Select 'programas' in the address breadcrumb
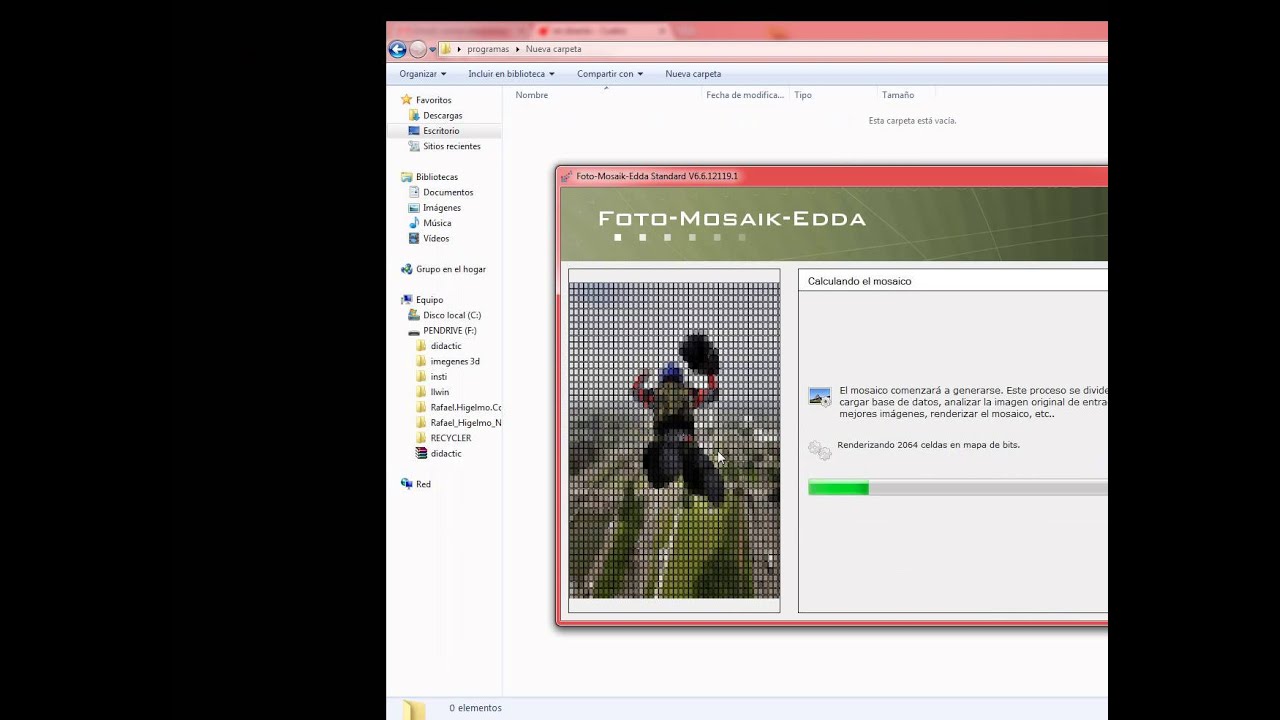1280x720 pixels. 488,49
